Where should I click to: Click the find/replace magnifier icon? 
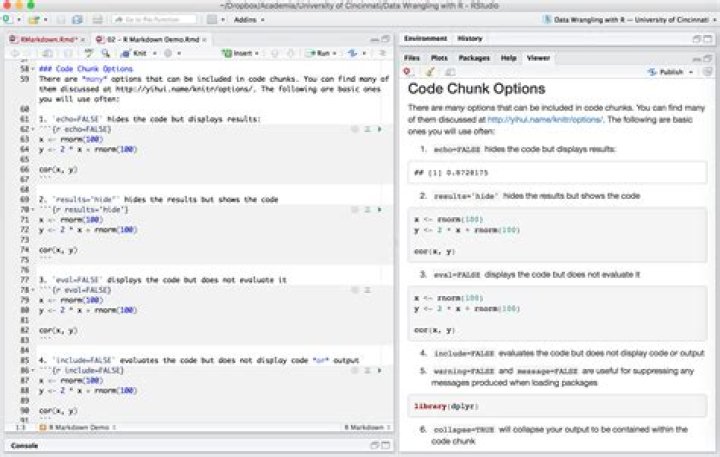[x=106, y=54]
